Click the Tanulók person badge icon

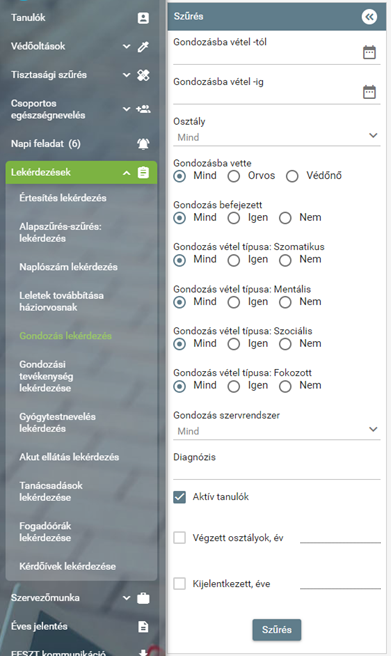pos(143,18)
